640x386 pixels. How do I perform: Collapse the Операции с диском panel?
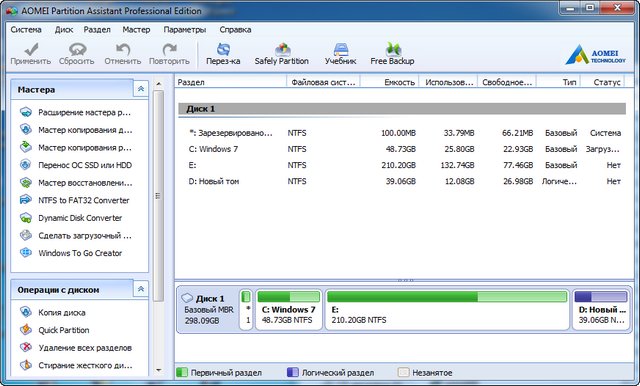141,289
